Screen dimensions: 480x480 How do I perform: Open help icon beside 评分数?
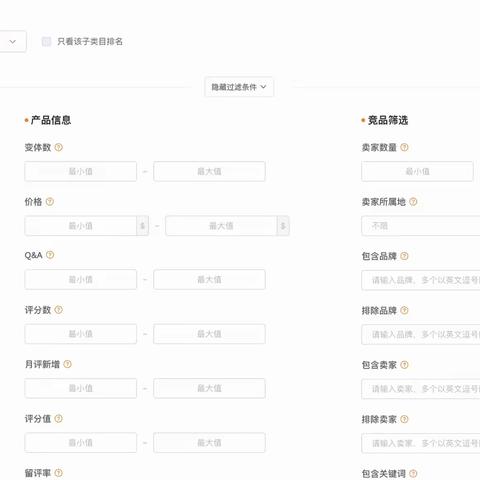click(59, 310)
